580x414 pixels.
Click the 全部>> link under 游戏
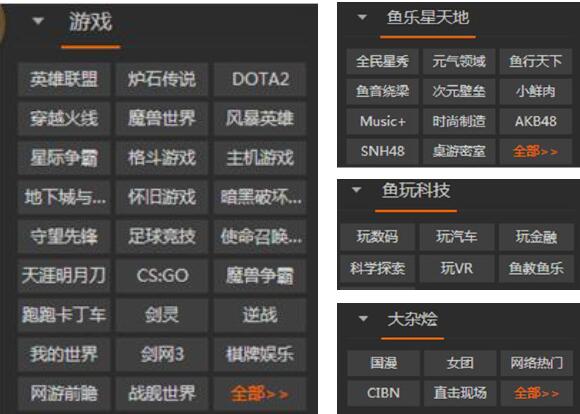click(260, 393)
